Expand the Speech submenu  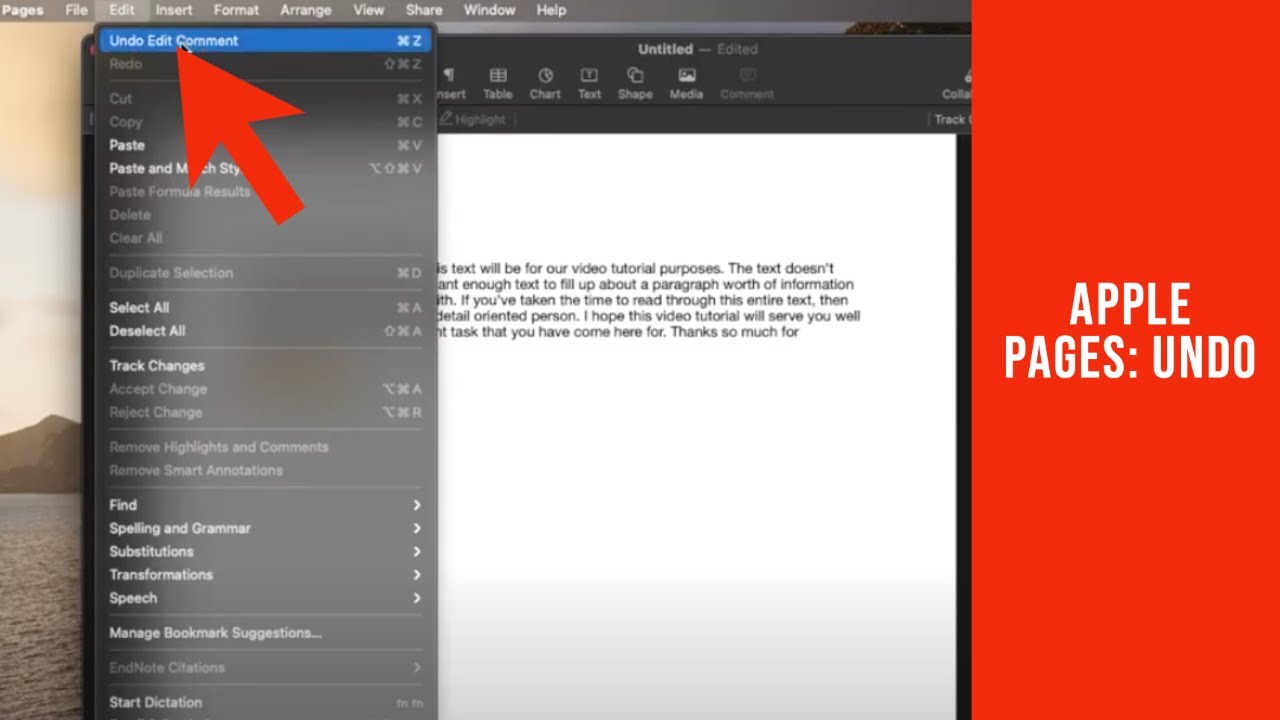pyautogui.click(x=265, y=598)
